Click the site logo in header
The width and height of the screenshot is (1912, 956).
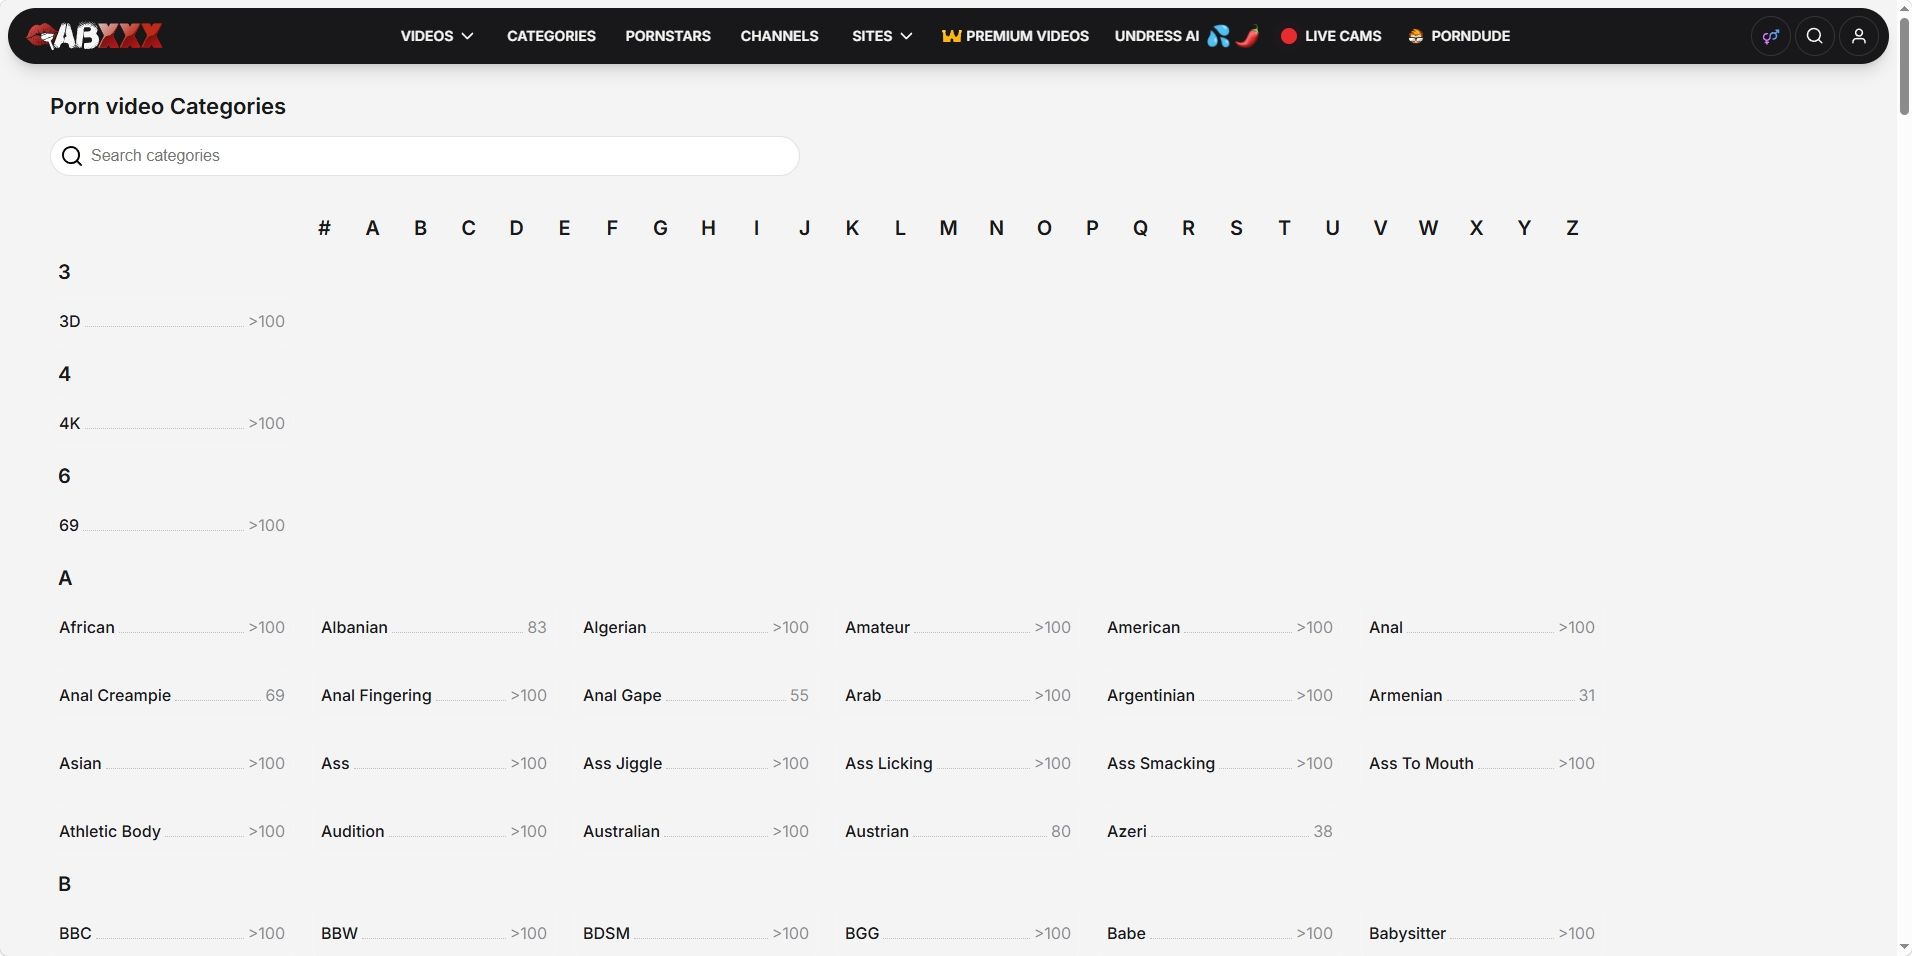pos(95,36)
